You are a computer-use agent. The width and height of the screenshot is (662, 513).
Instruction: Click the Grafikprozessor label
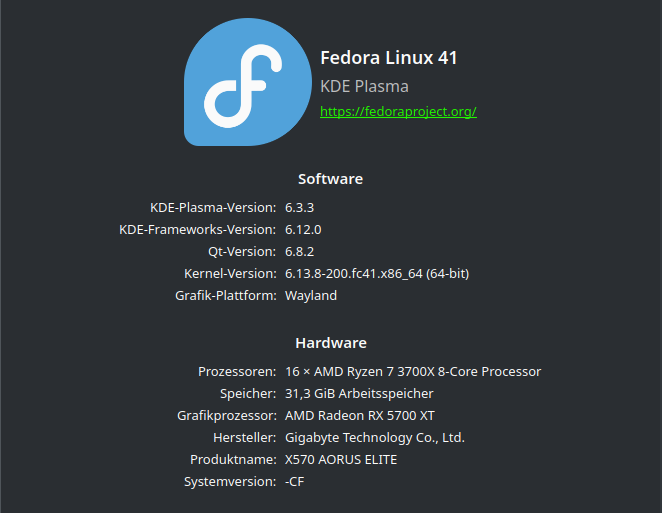coord(226,415)
